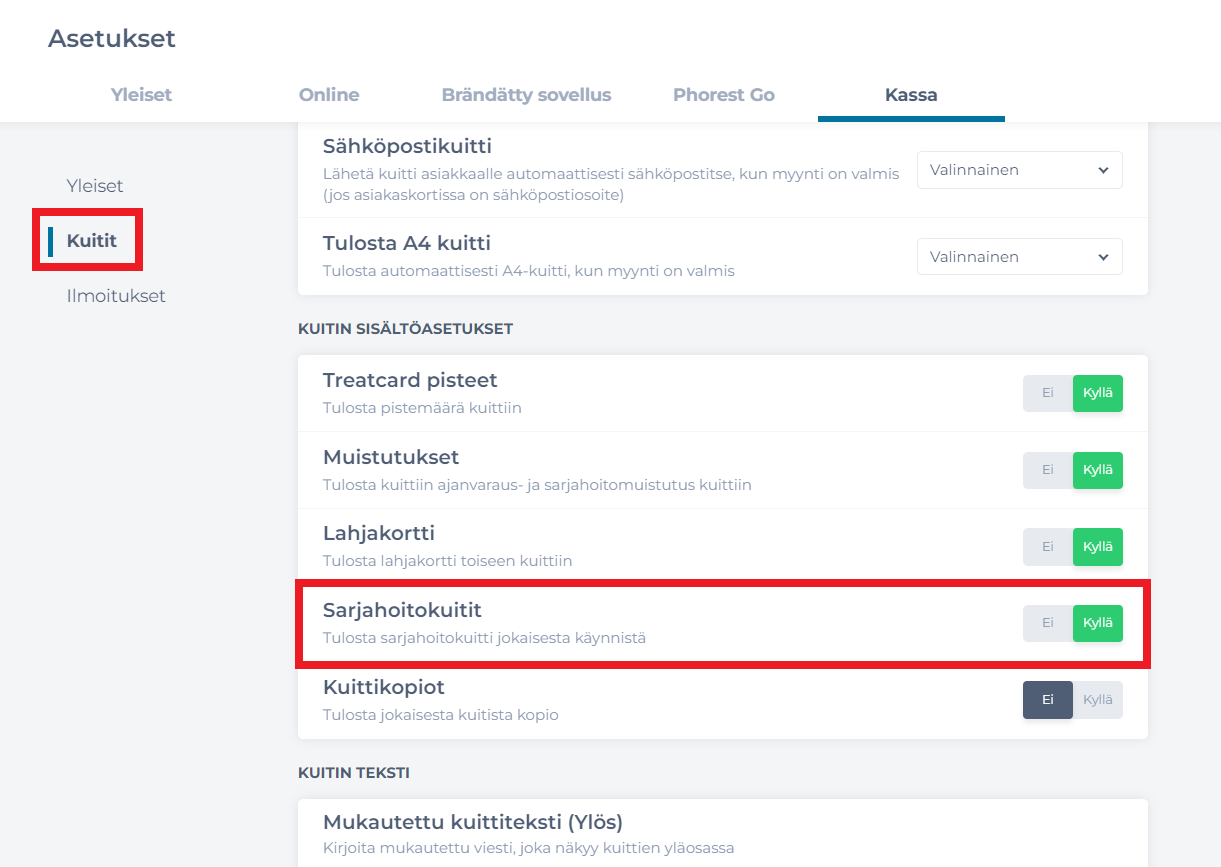
Task: Click the Kyllä button for Treatcard pisteet
Action: [x=1098, y=393]
